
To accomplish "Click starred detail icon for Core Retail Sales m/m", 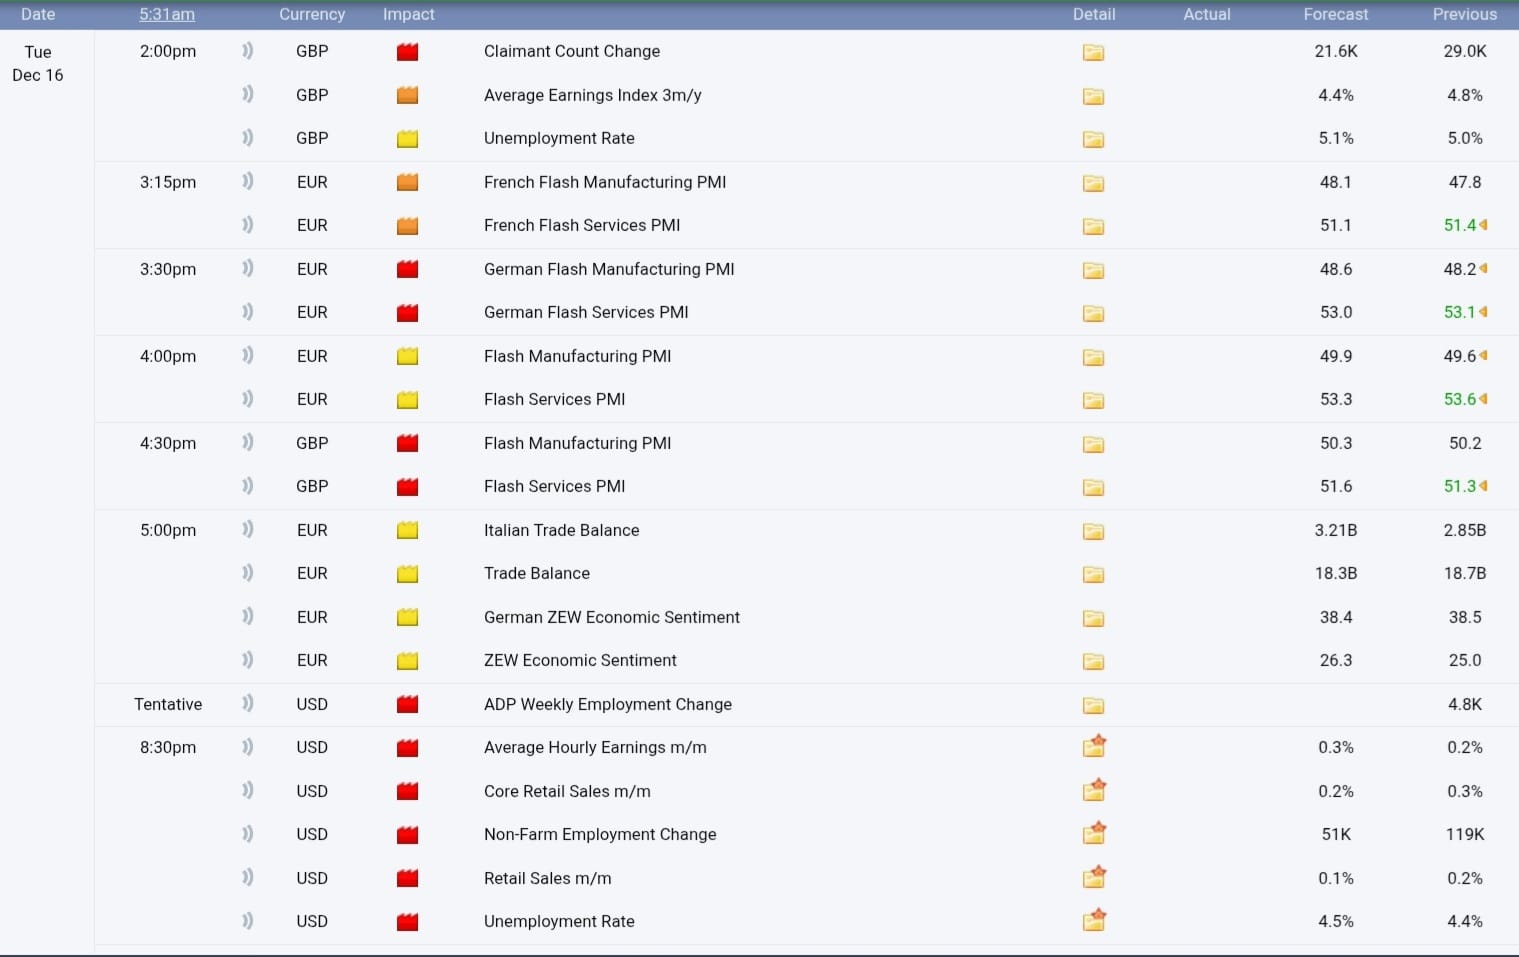I will pyautogui.click(x=1094, y=791).
